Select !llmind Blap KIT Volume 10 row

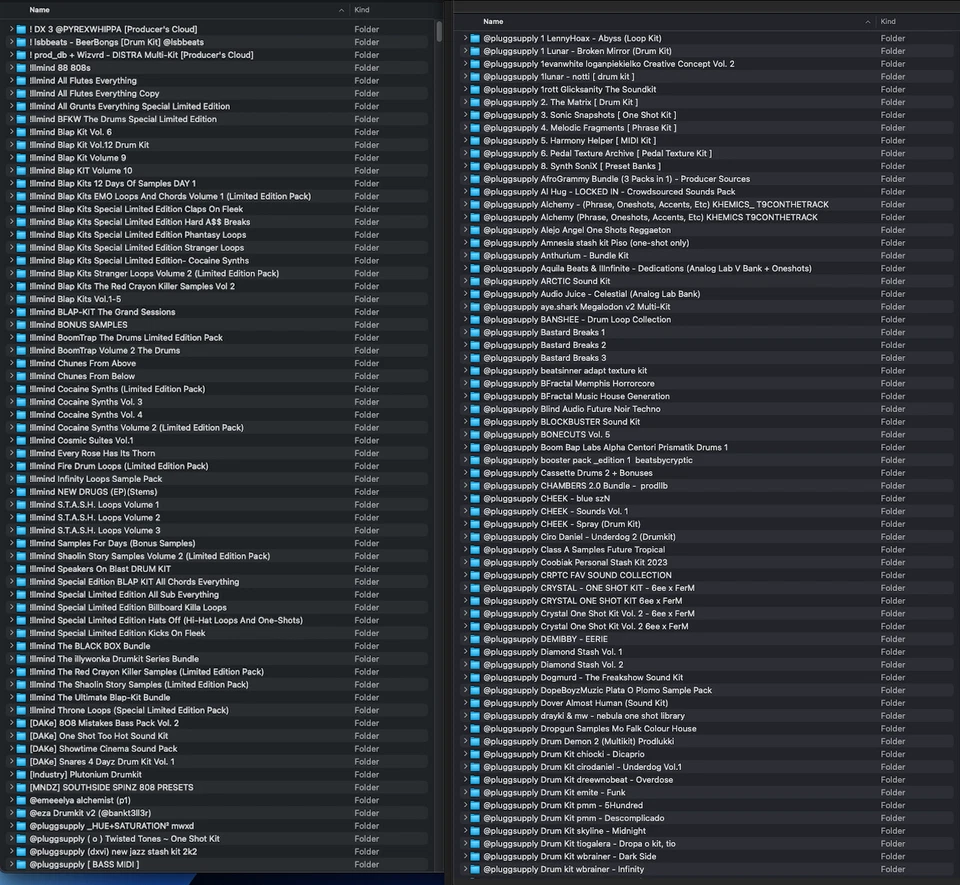click(x=218, y=171)
